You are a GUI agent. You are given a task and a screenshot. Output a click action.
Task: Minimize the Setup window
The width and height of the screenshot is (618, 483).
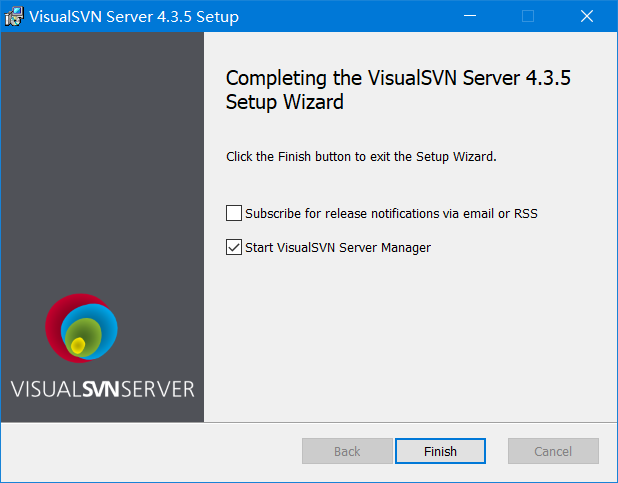pos(470,16)
